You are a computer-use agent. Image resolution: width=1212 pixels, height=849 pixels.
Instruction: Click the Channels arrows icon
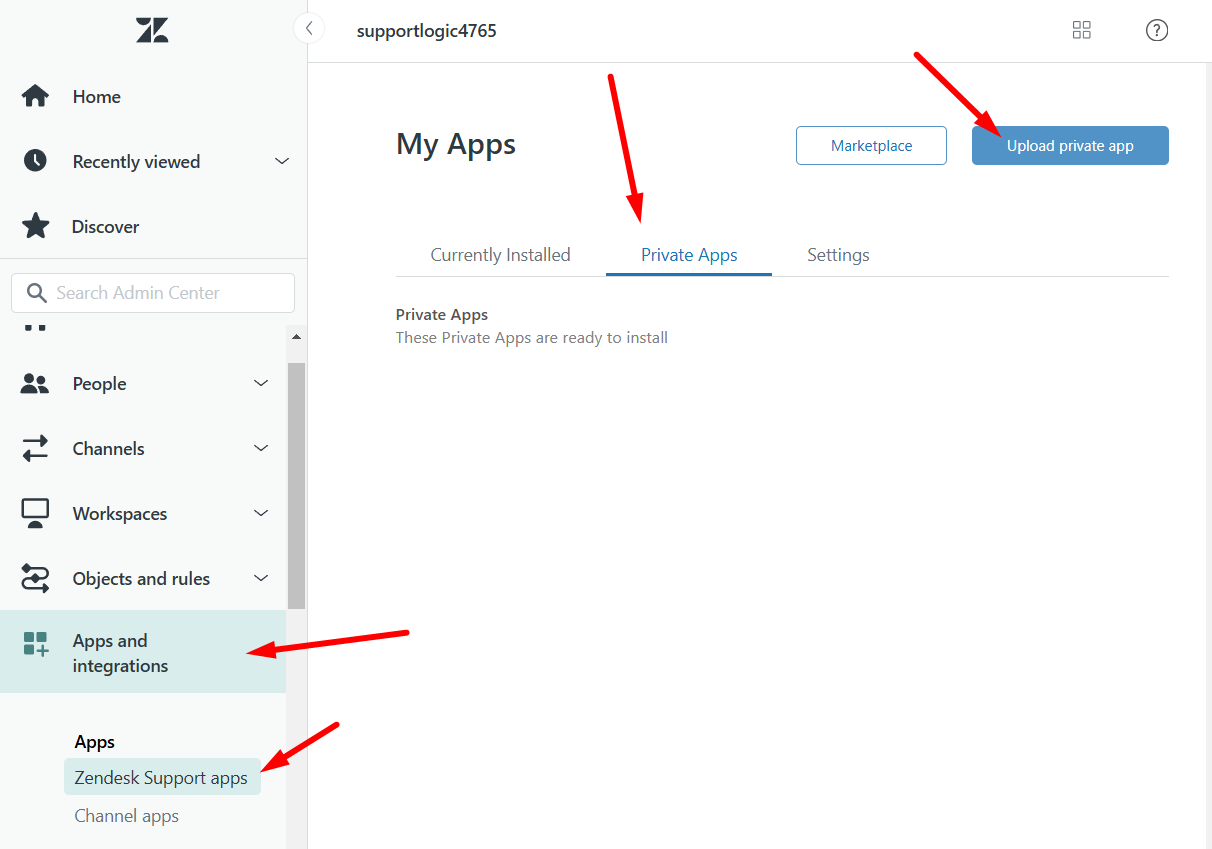[35, 448]
